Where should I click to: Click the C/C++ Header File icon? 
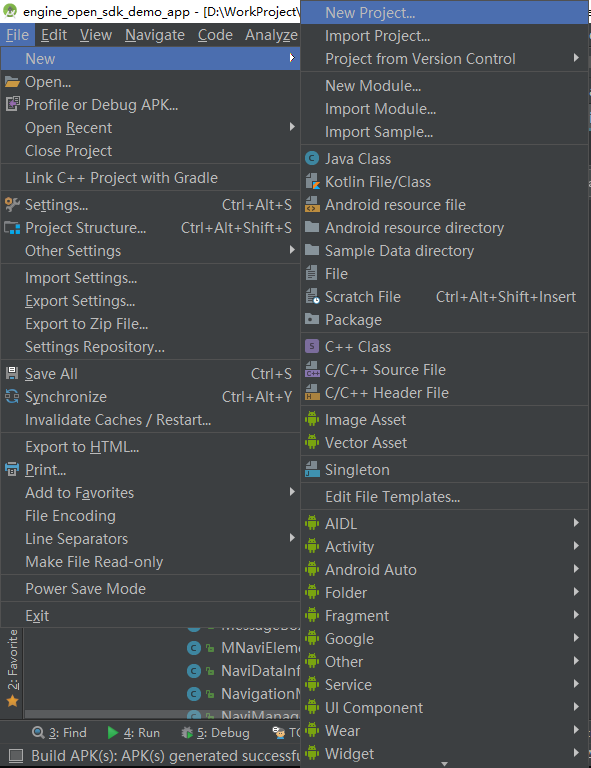click(312, 393)
